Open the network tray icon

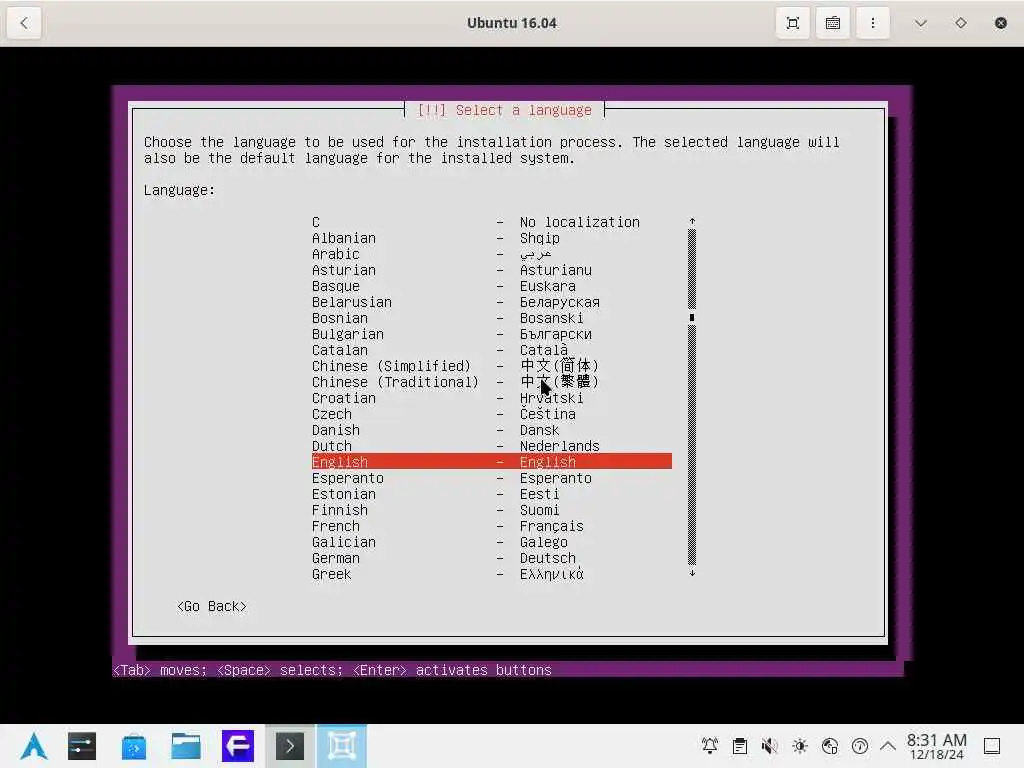point(830,746)
